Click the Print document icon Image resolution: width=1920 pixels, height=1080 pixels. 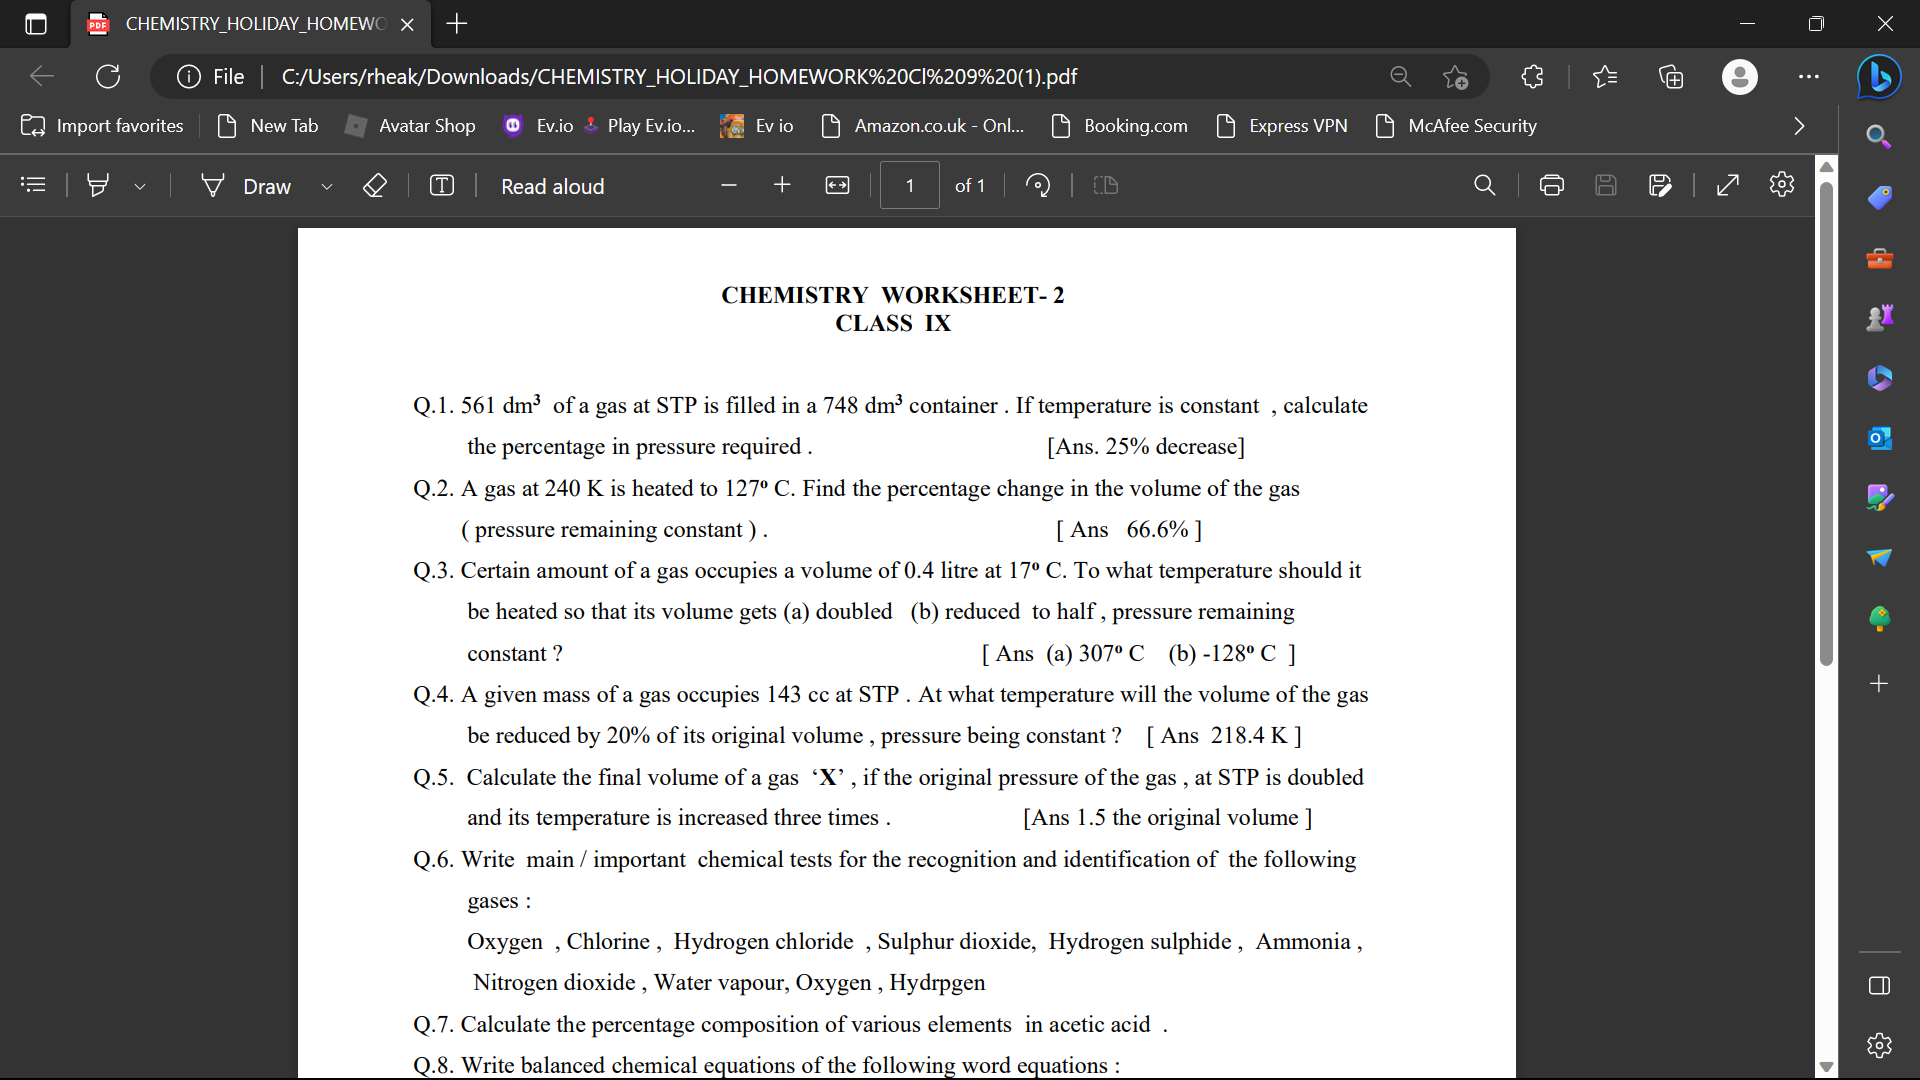[x=1551, y=185]
